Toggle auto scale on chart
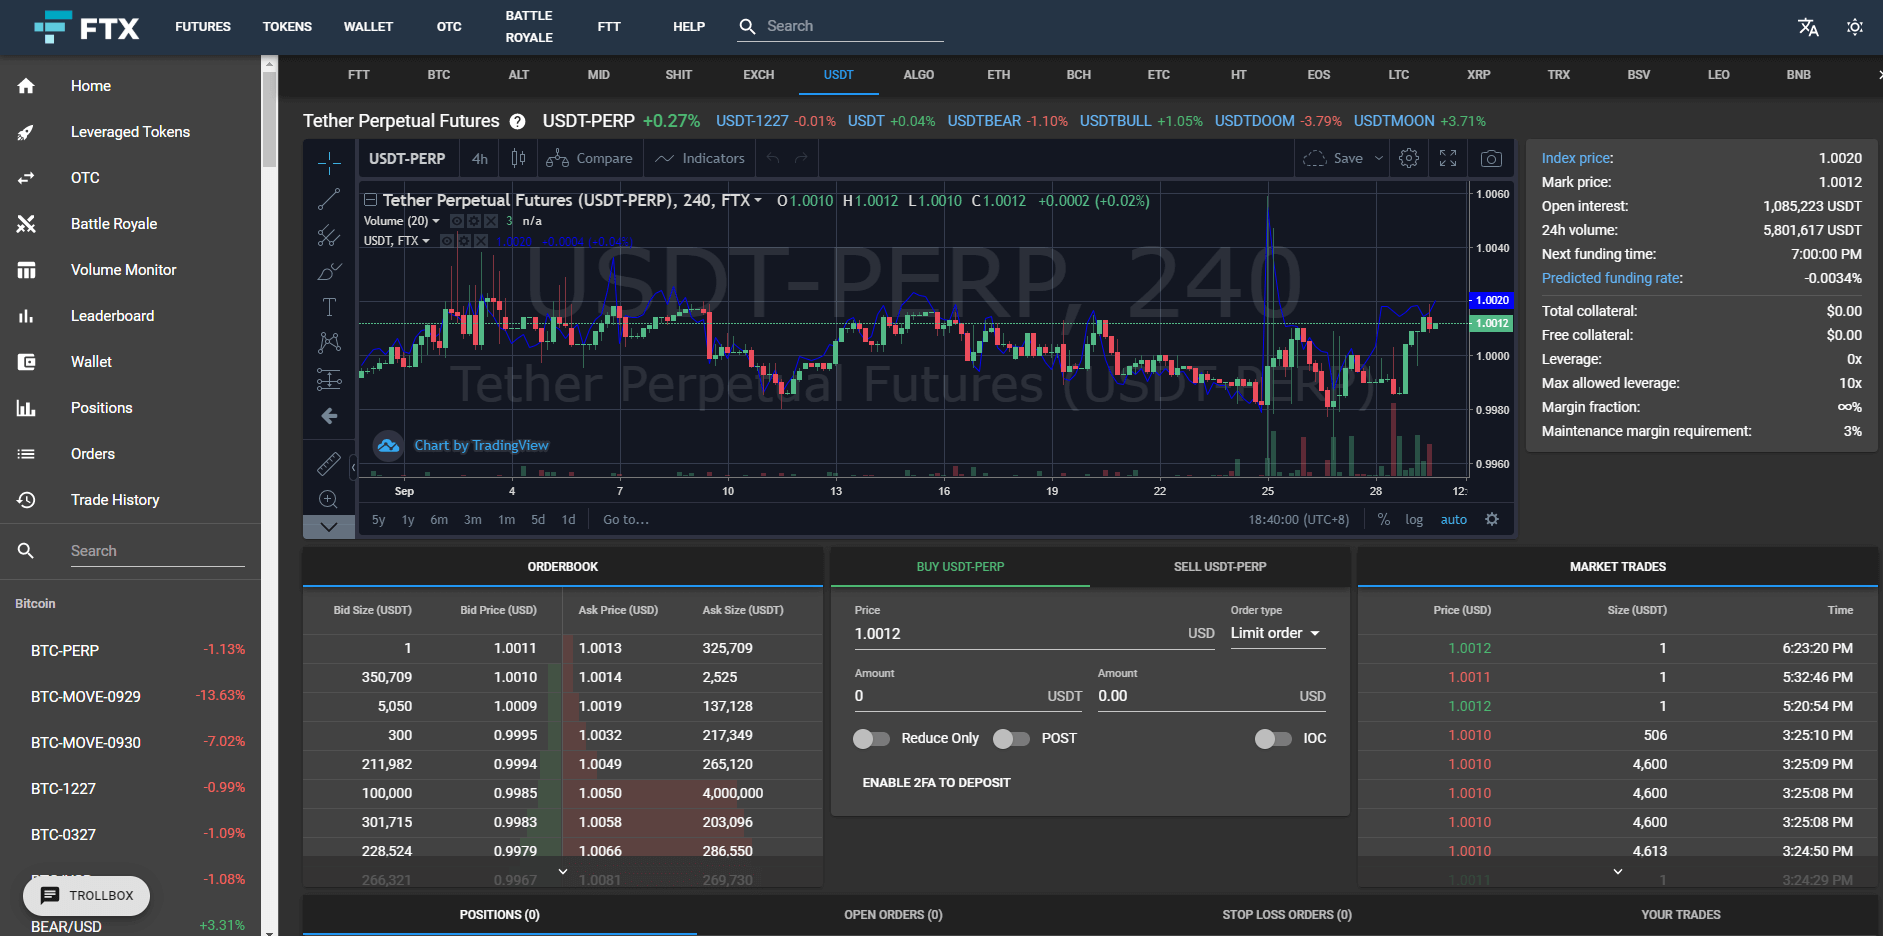 [1454, 519]
